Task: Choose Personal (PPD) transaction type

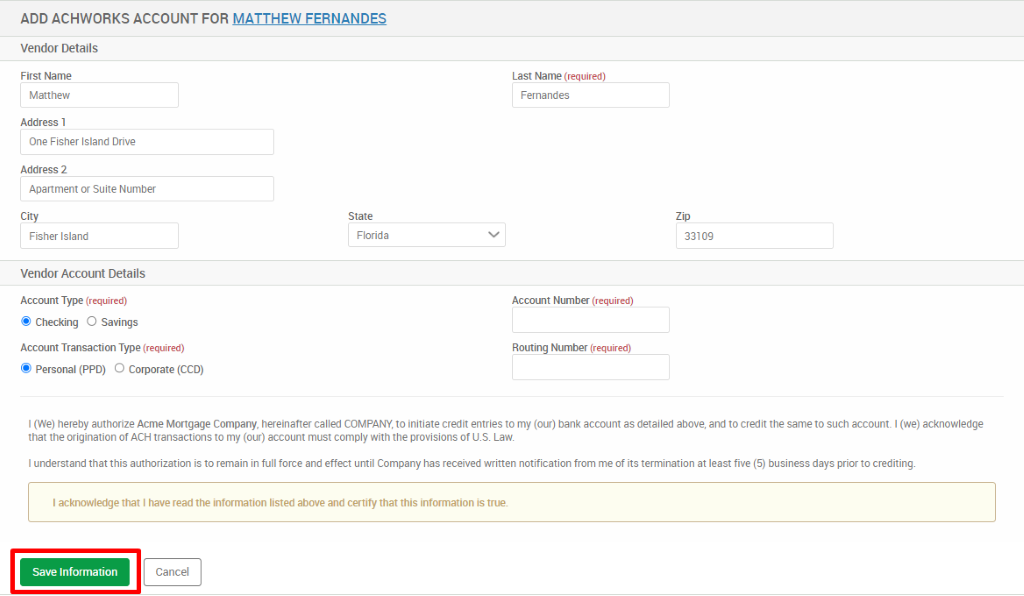Action: click(x=25, y=368)
